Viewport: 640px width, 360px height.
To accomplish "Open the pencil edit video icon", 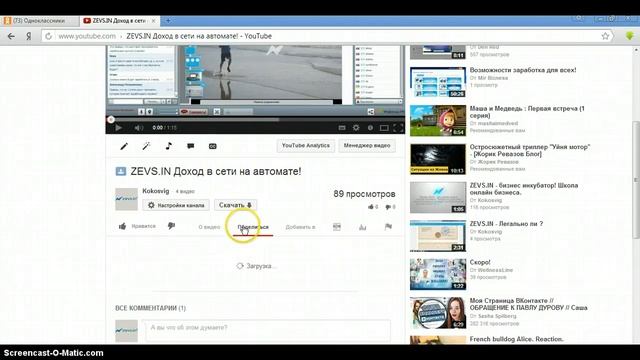I will 124,146.
